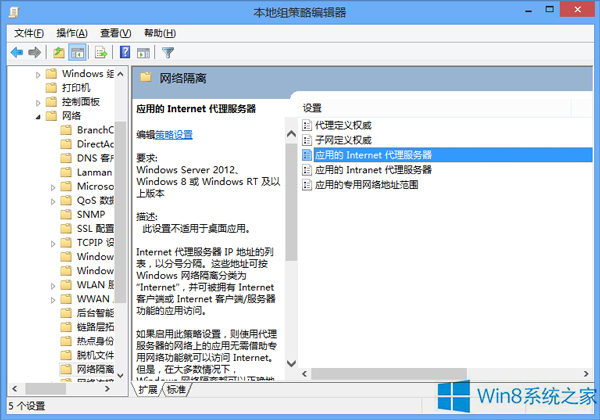Screen dimensions: 600x420
Task: Open the 查看(V) menu
Action: 116,34
